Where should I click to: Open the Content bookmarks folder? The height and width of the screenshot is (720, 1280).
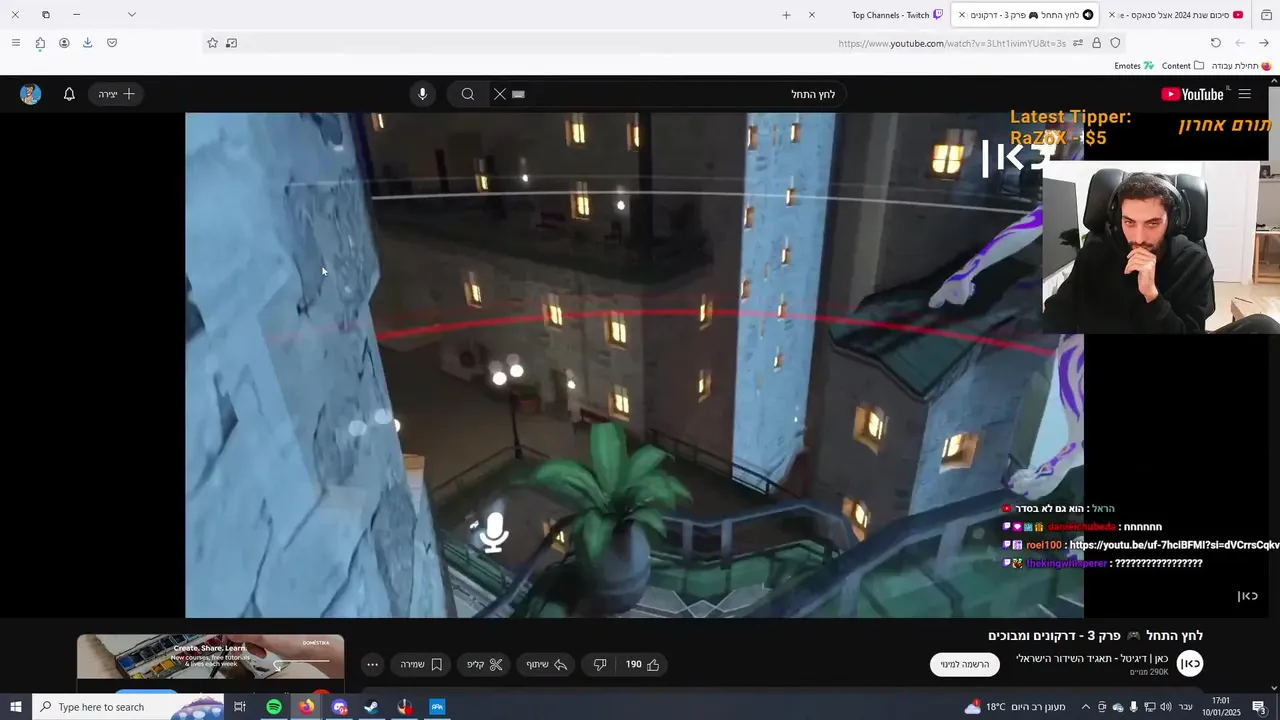click(x=1183, y=66)
